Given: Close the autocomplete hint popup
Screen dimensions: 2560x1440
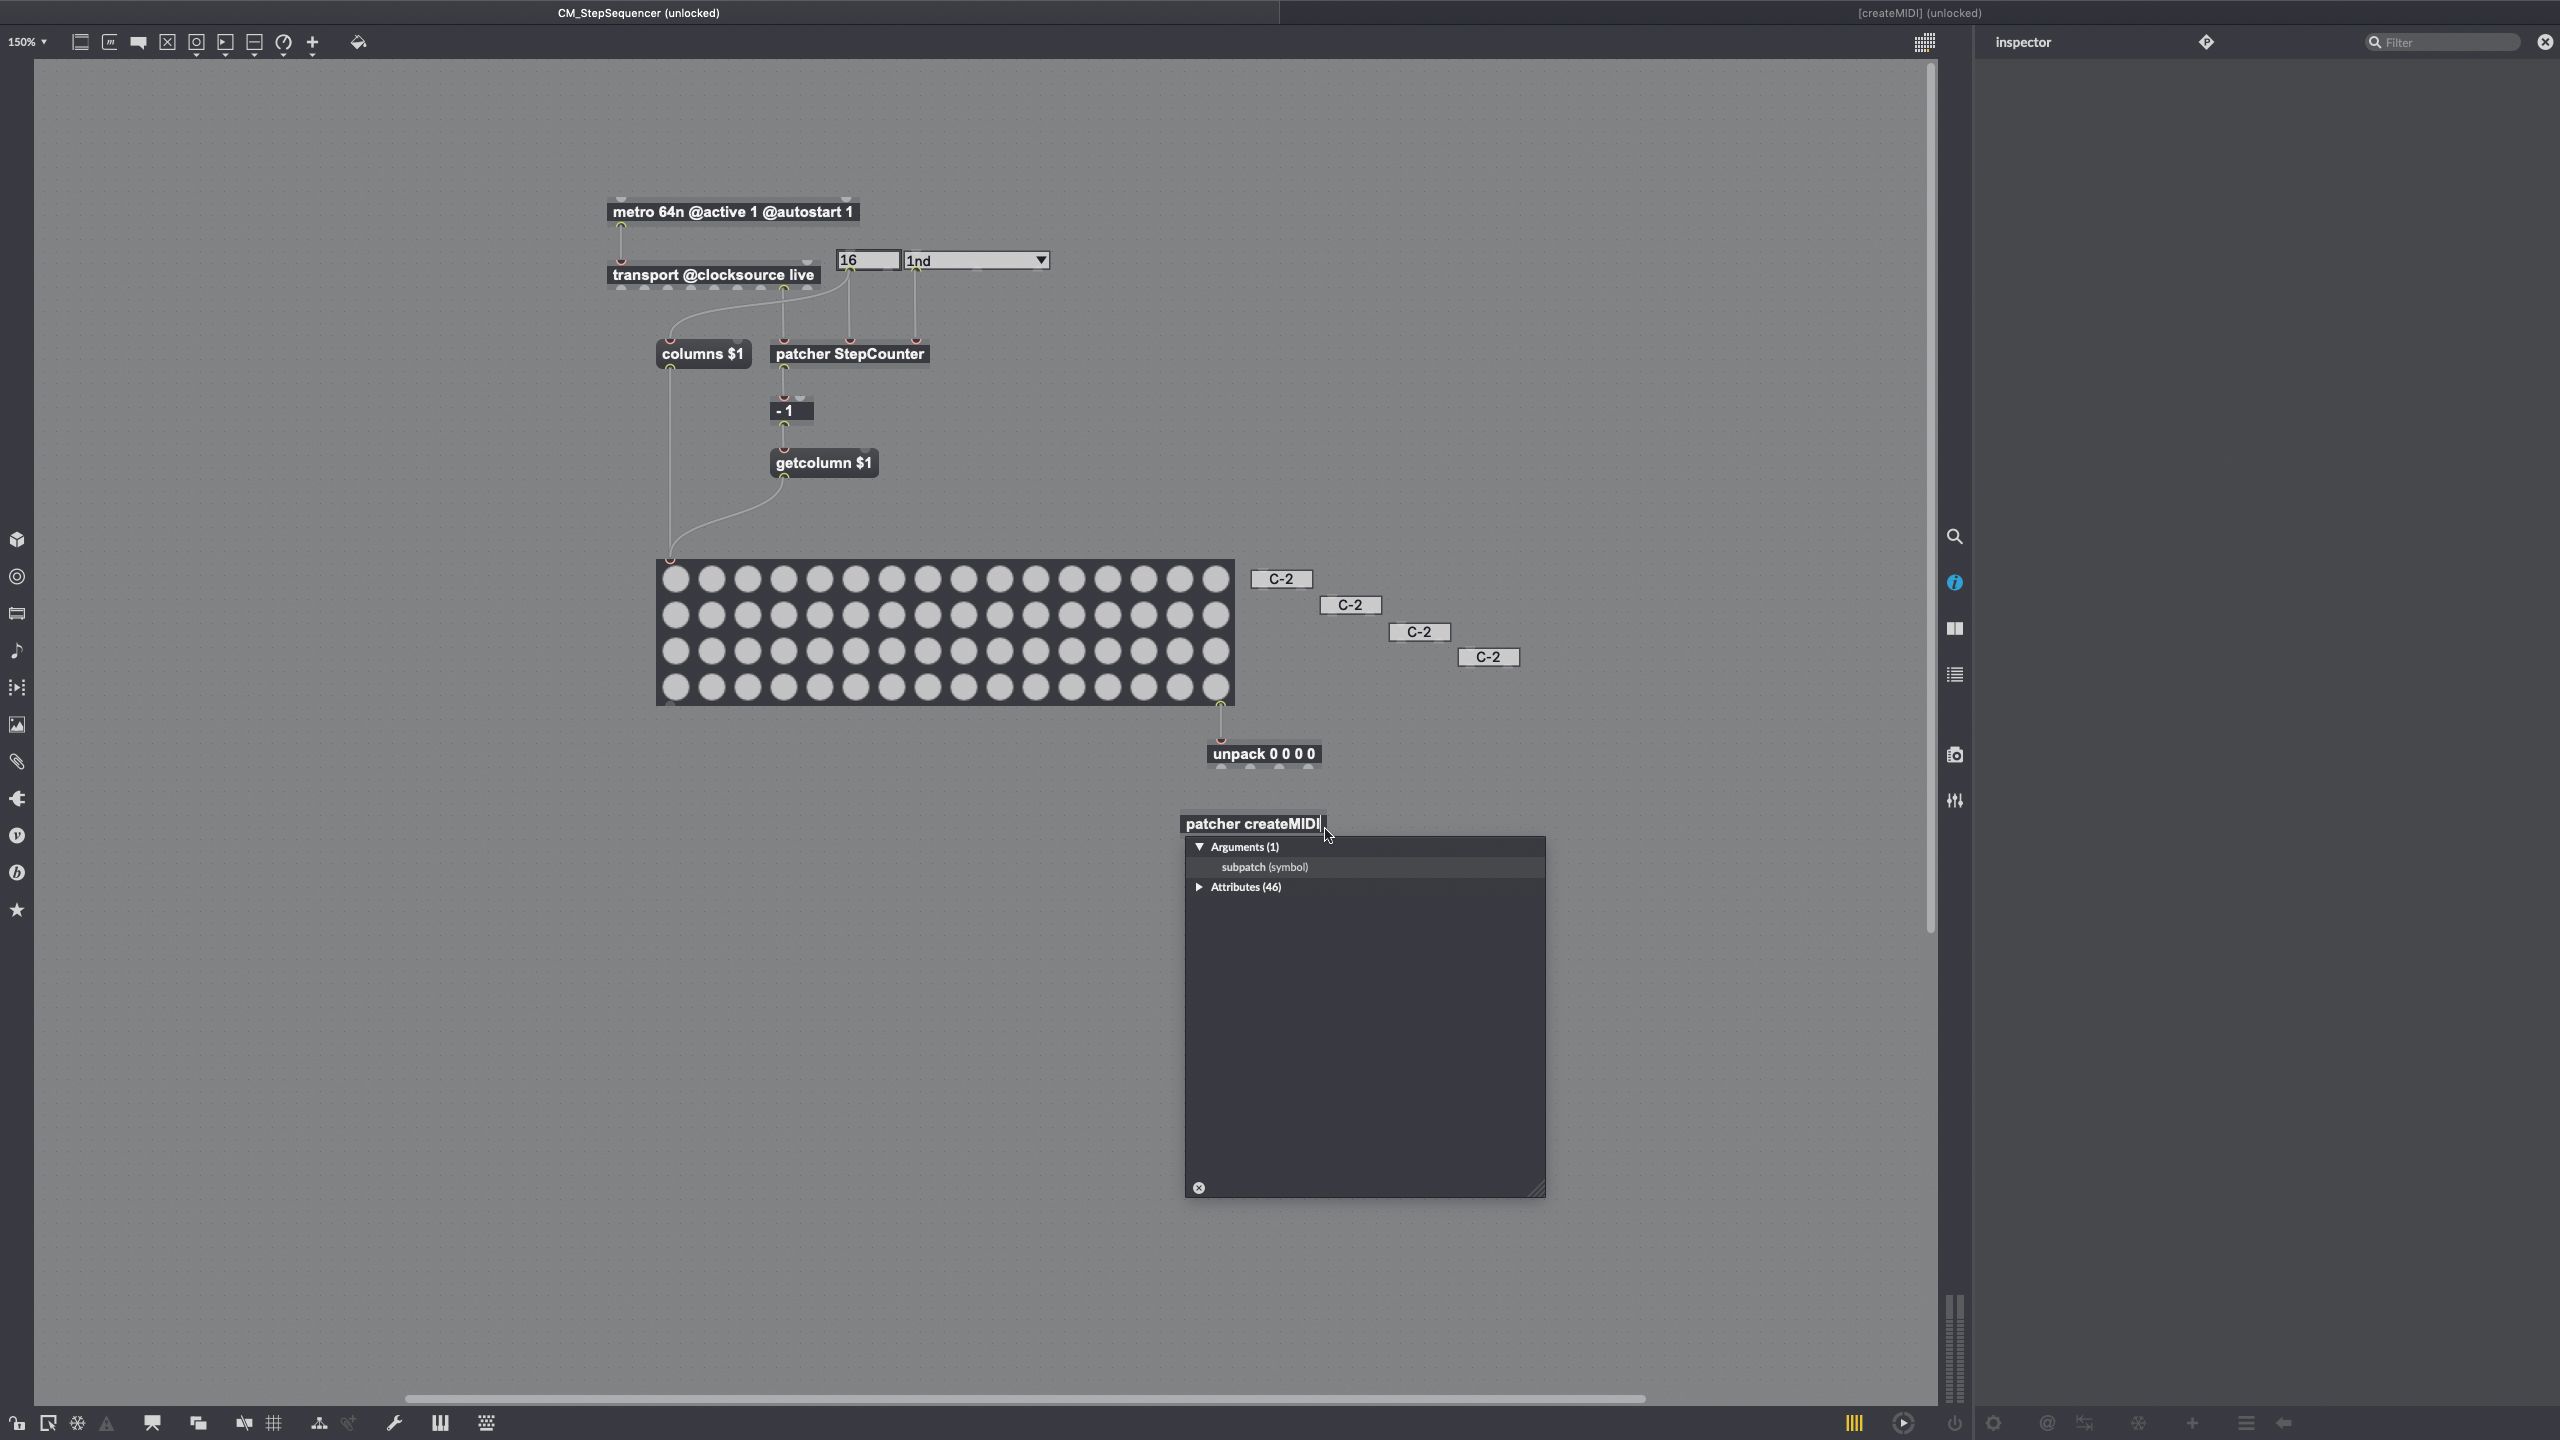Looking at the screenshot, I should point(1199,1188).
